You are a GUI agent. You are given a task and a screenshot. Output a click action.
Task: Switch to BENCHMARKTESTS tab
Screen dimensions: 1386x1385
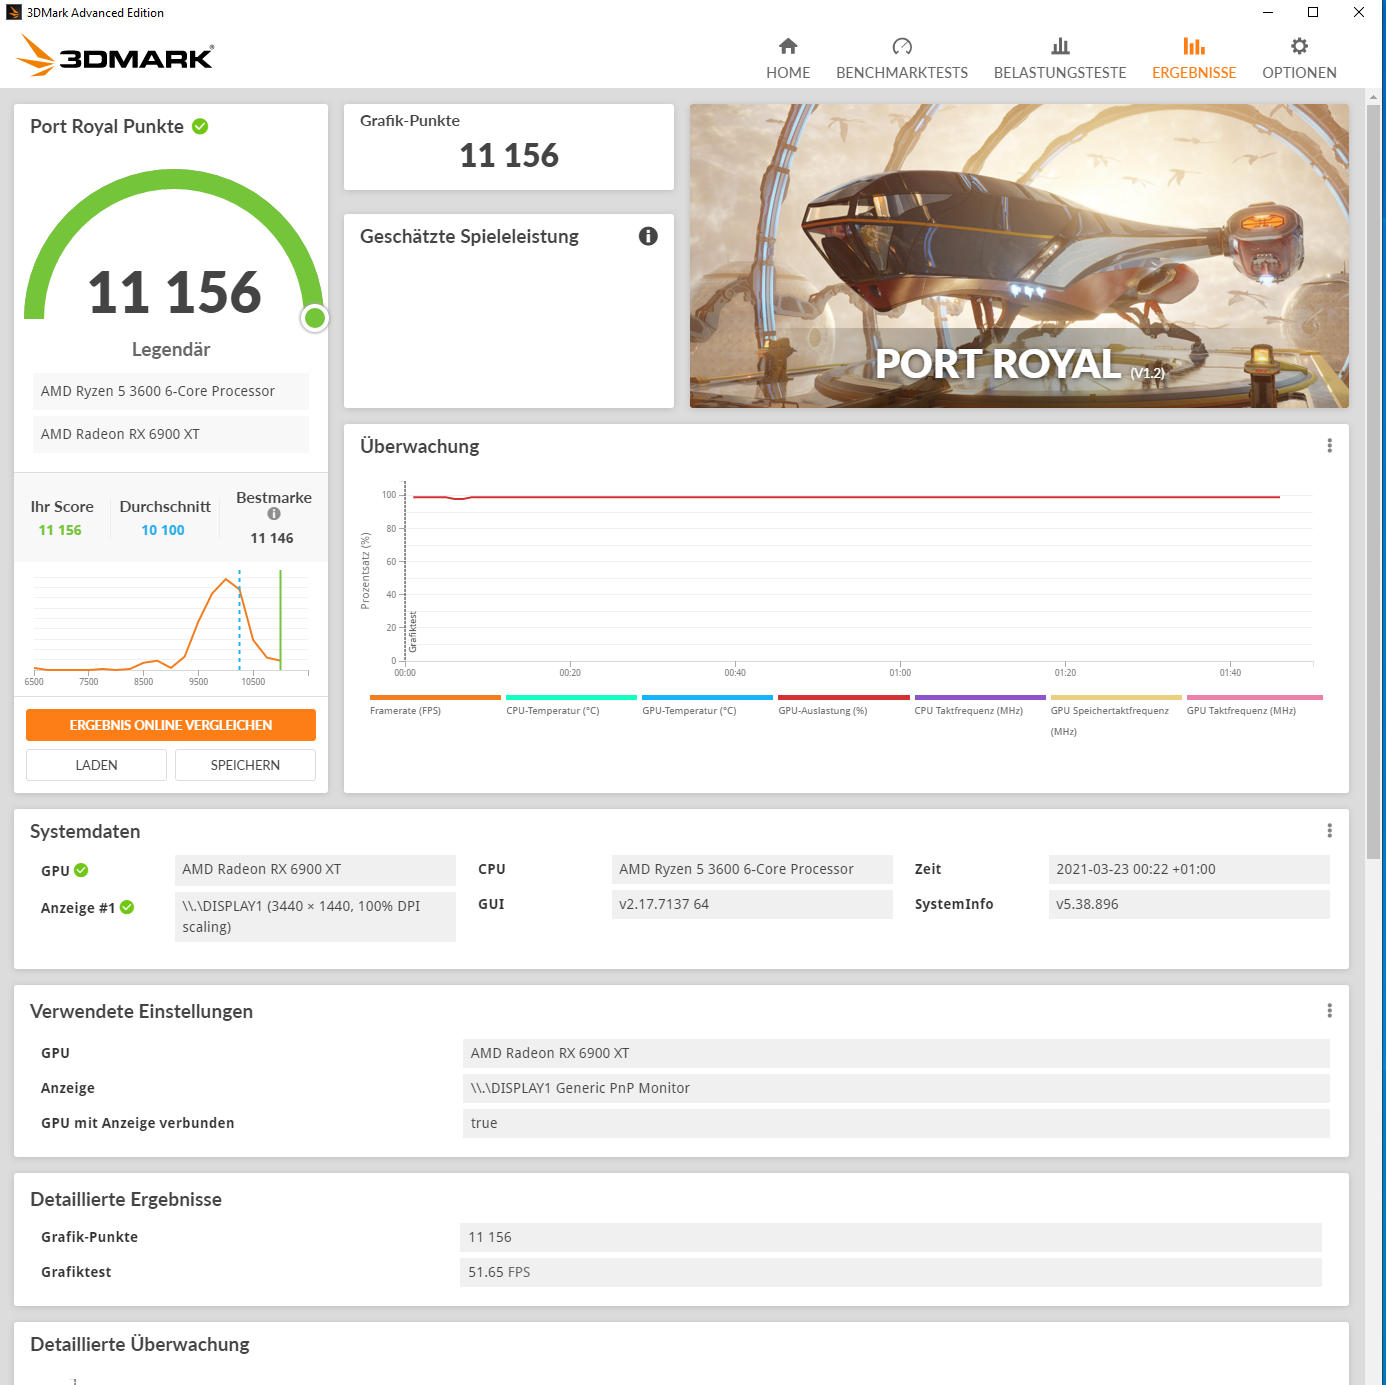coord(902,59)
